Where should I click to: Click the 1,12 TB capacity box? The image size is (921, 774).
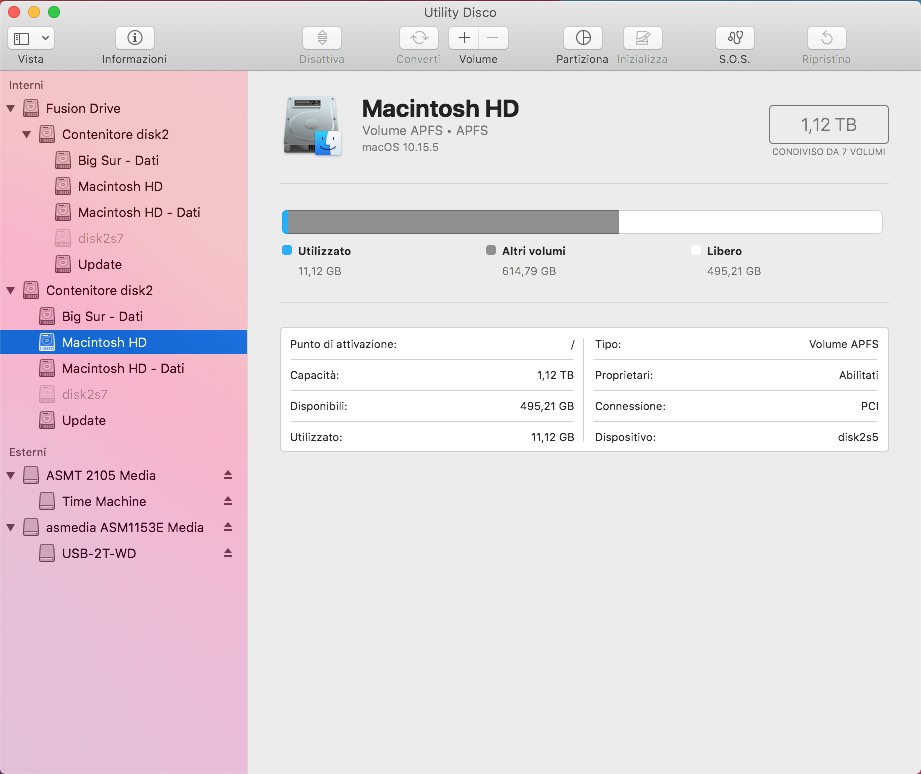(828, 125)
